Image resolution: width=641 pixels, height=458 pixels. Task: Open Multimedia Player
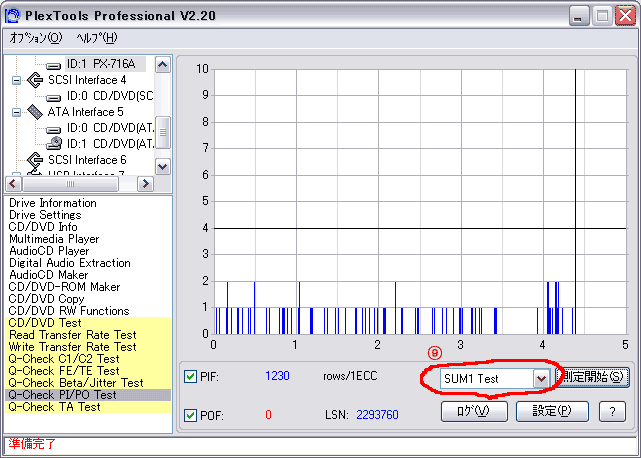click(x=54, y=239)
